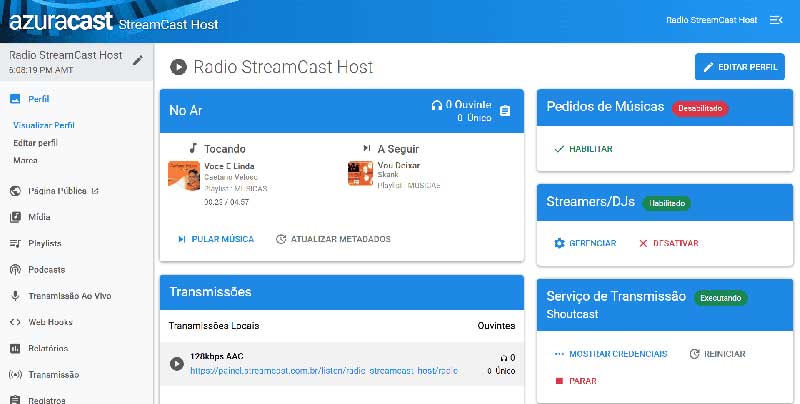Open Transmissão Ao Vivo section
This screenshot has width=800, height=404.
point(70,296)
